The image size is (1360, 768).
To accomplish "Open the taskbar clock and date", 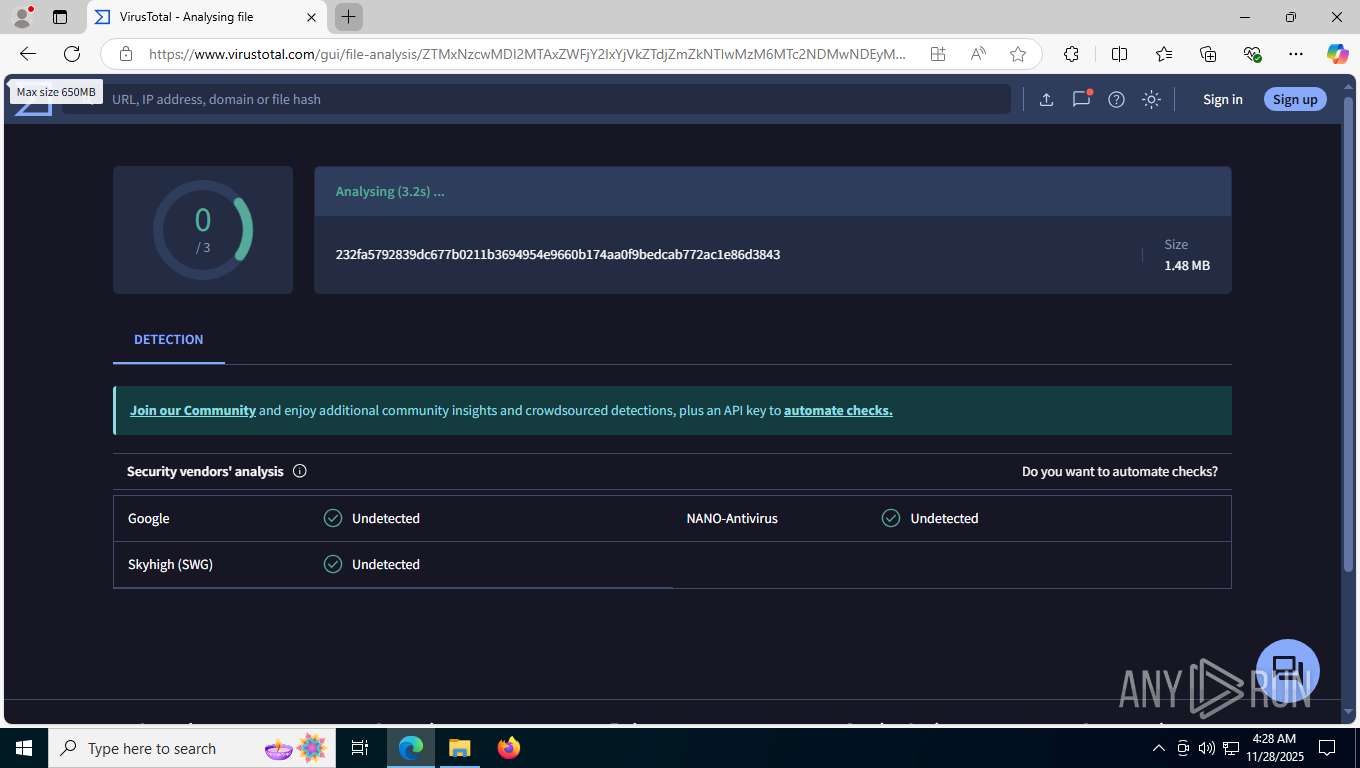I will (1274, 748).
